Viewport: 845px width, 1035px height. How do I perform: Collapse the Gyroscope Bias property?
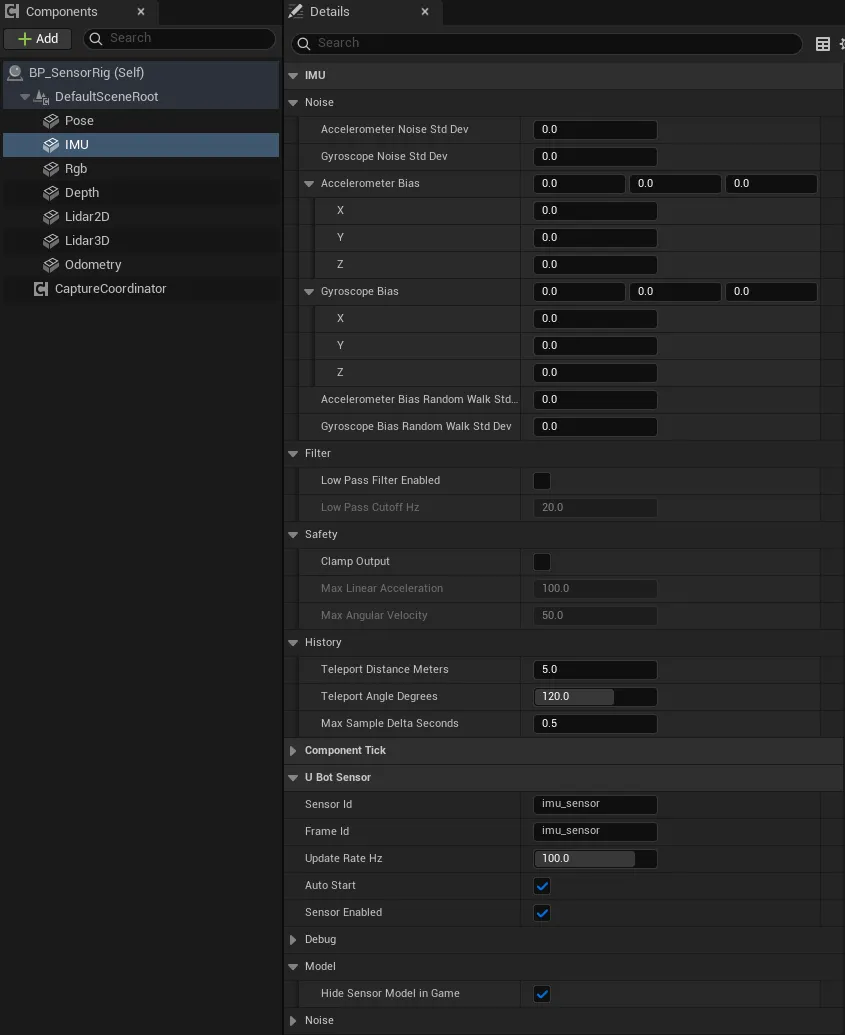tap(308, 292)
